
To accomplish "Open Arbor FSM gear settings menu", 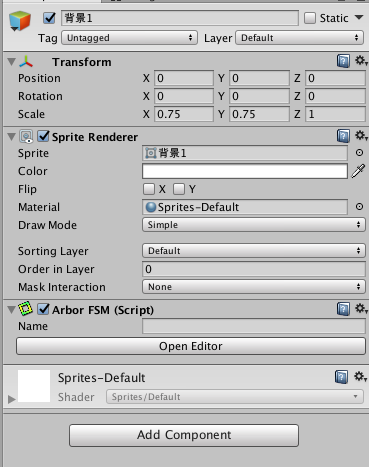I will point(360,309).
